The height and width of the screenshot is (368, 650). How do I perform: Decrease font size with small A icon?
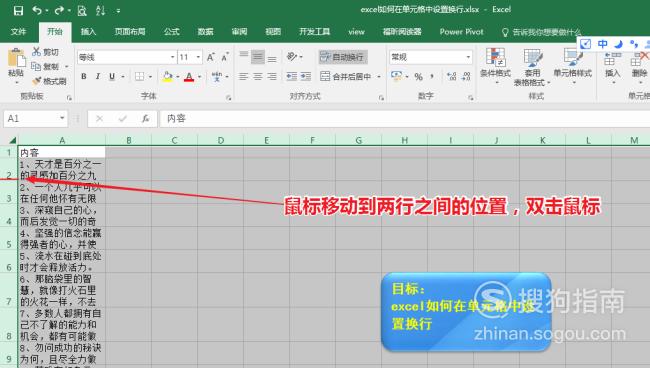click(225, 57)
